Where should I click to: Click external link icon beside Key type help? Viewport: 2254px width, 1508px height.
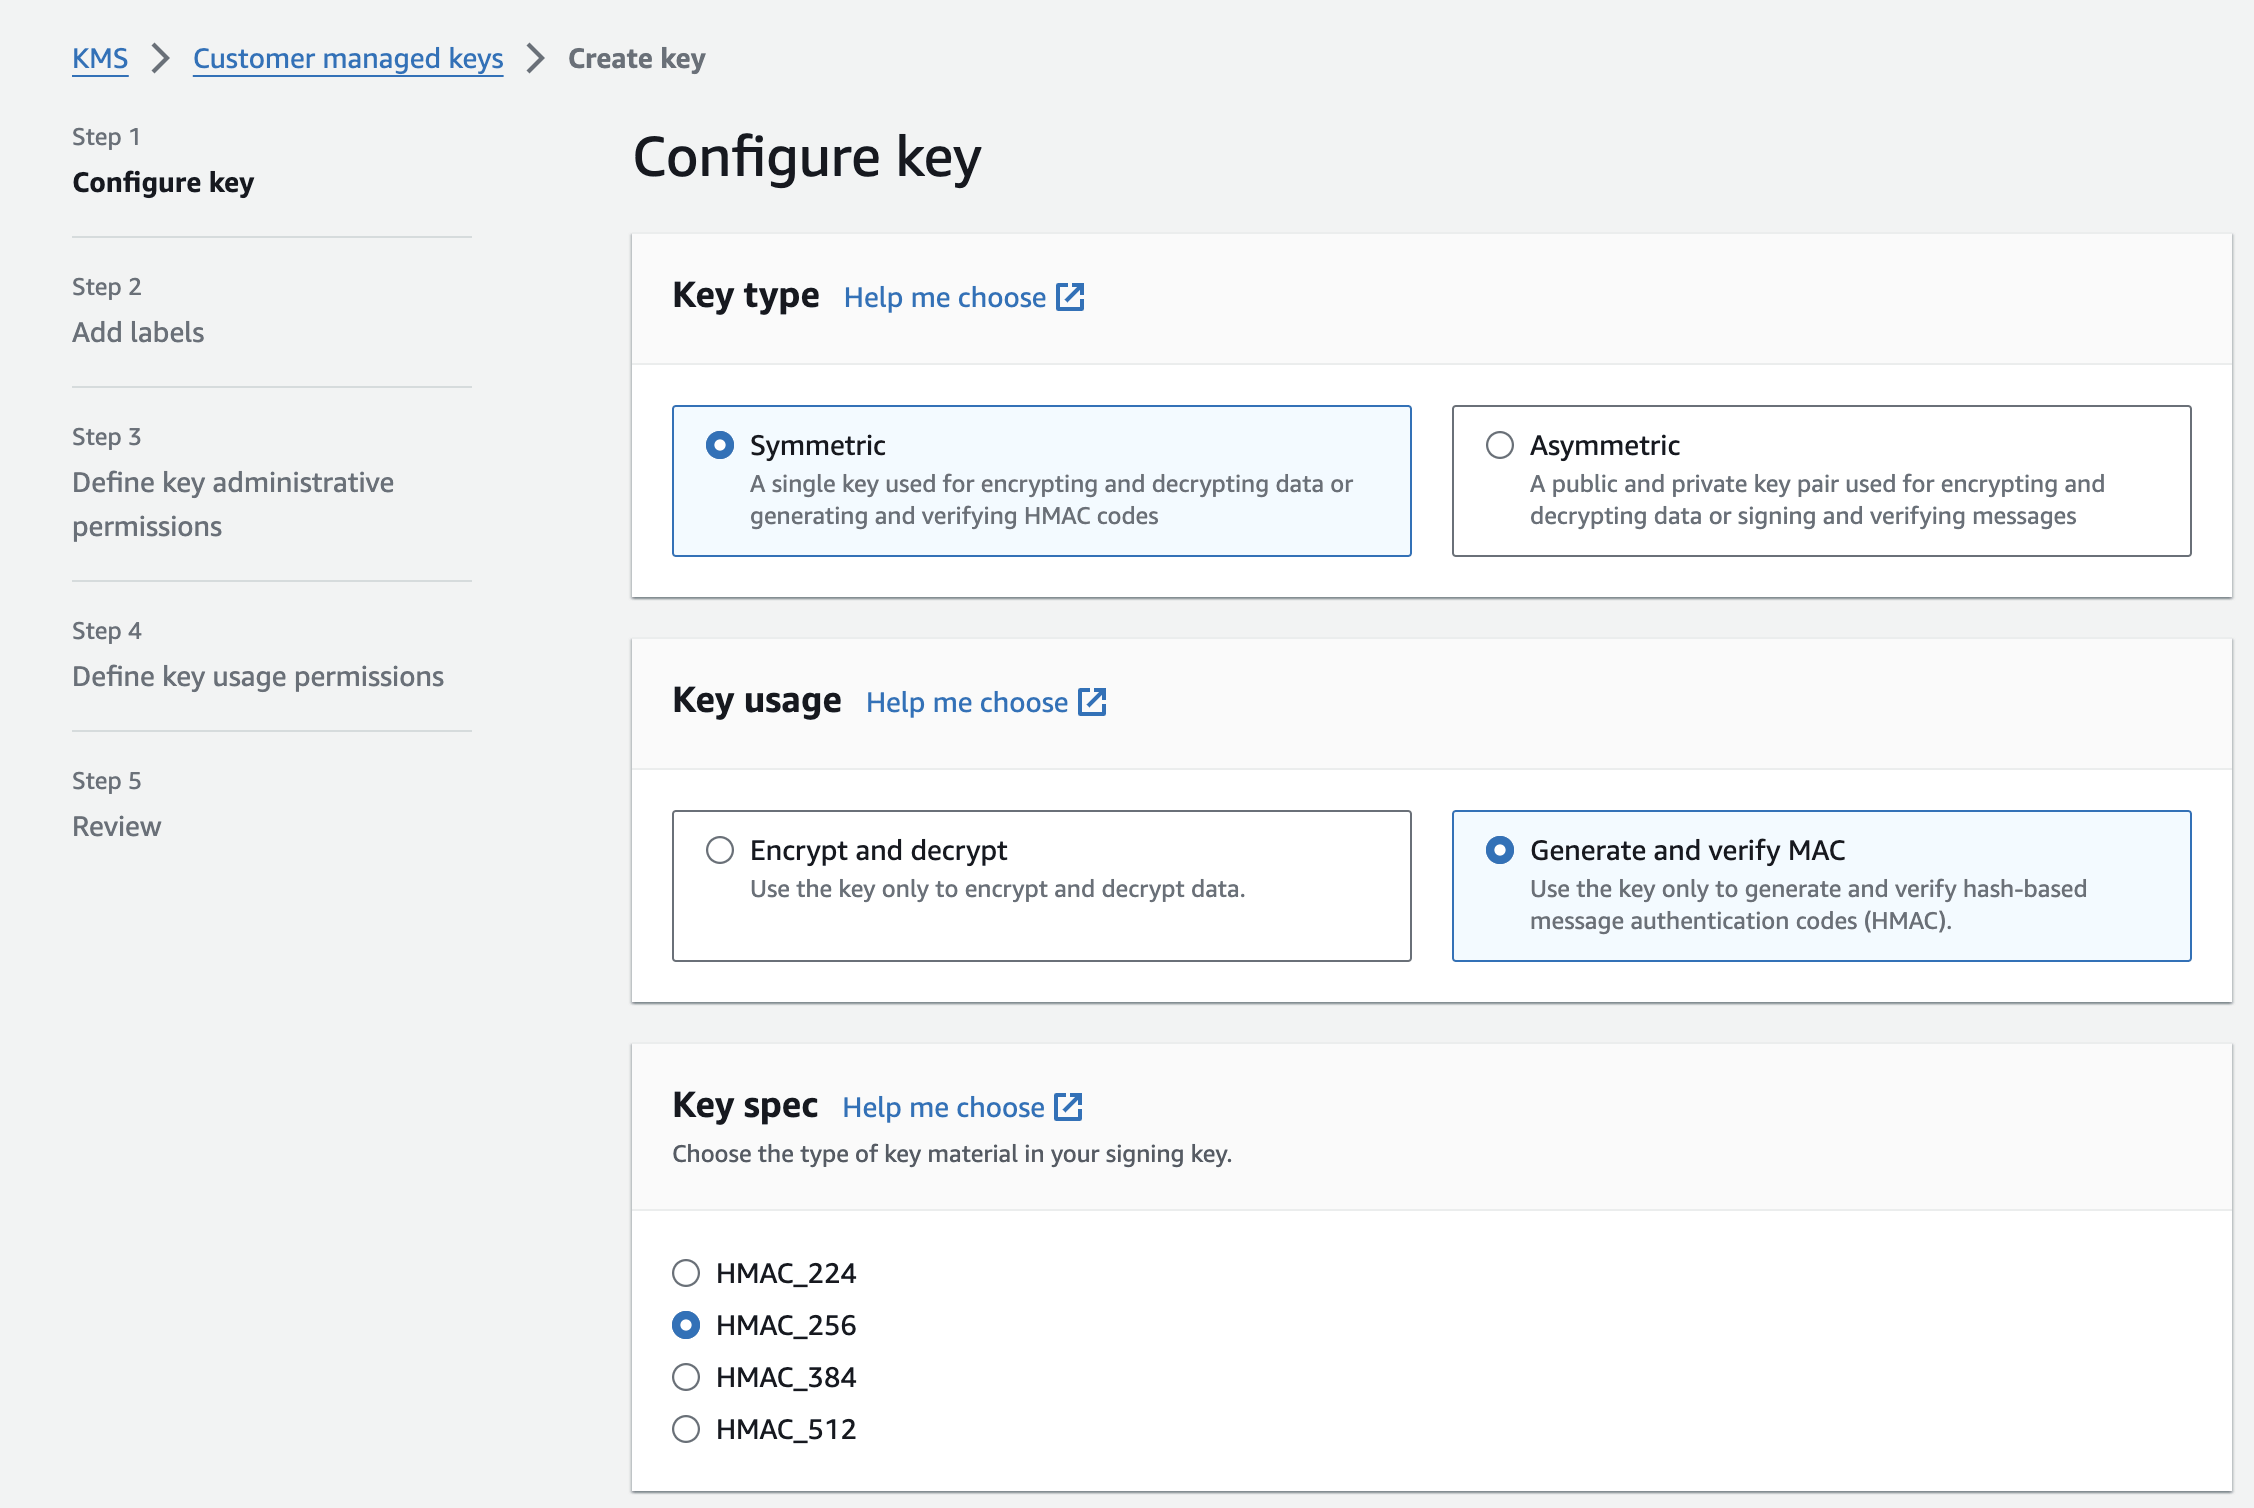tap(1070, 297)
